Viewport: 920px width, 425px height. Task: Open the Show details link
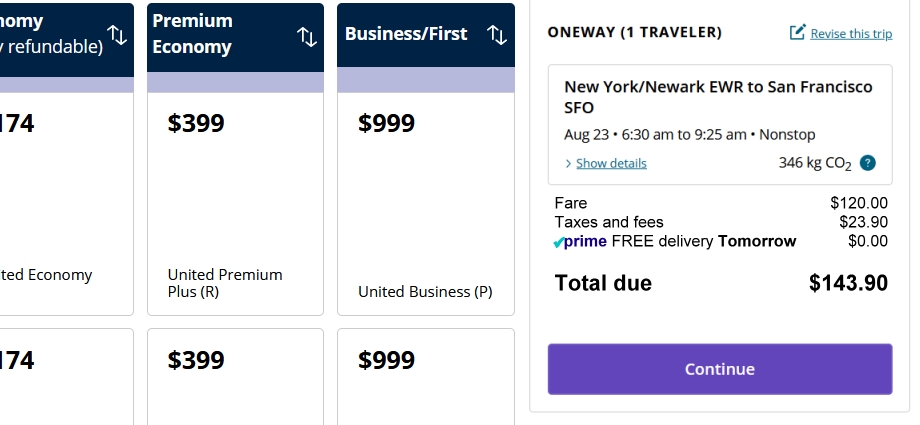point(611,163)
